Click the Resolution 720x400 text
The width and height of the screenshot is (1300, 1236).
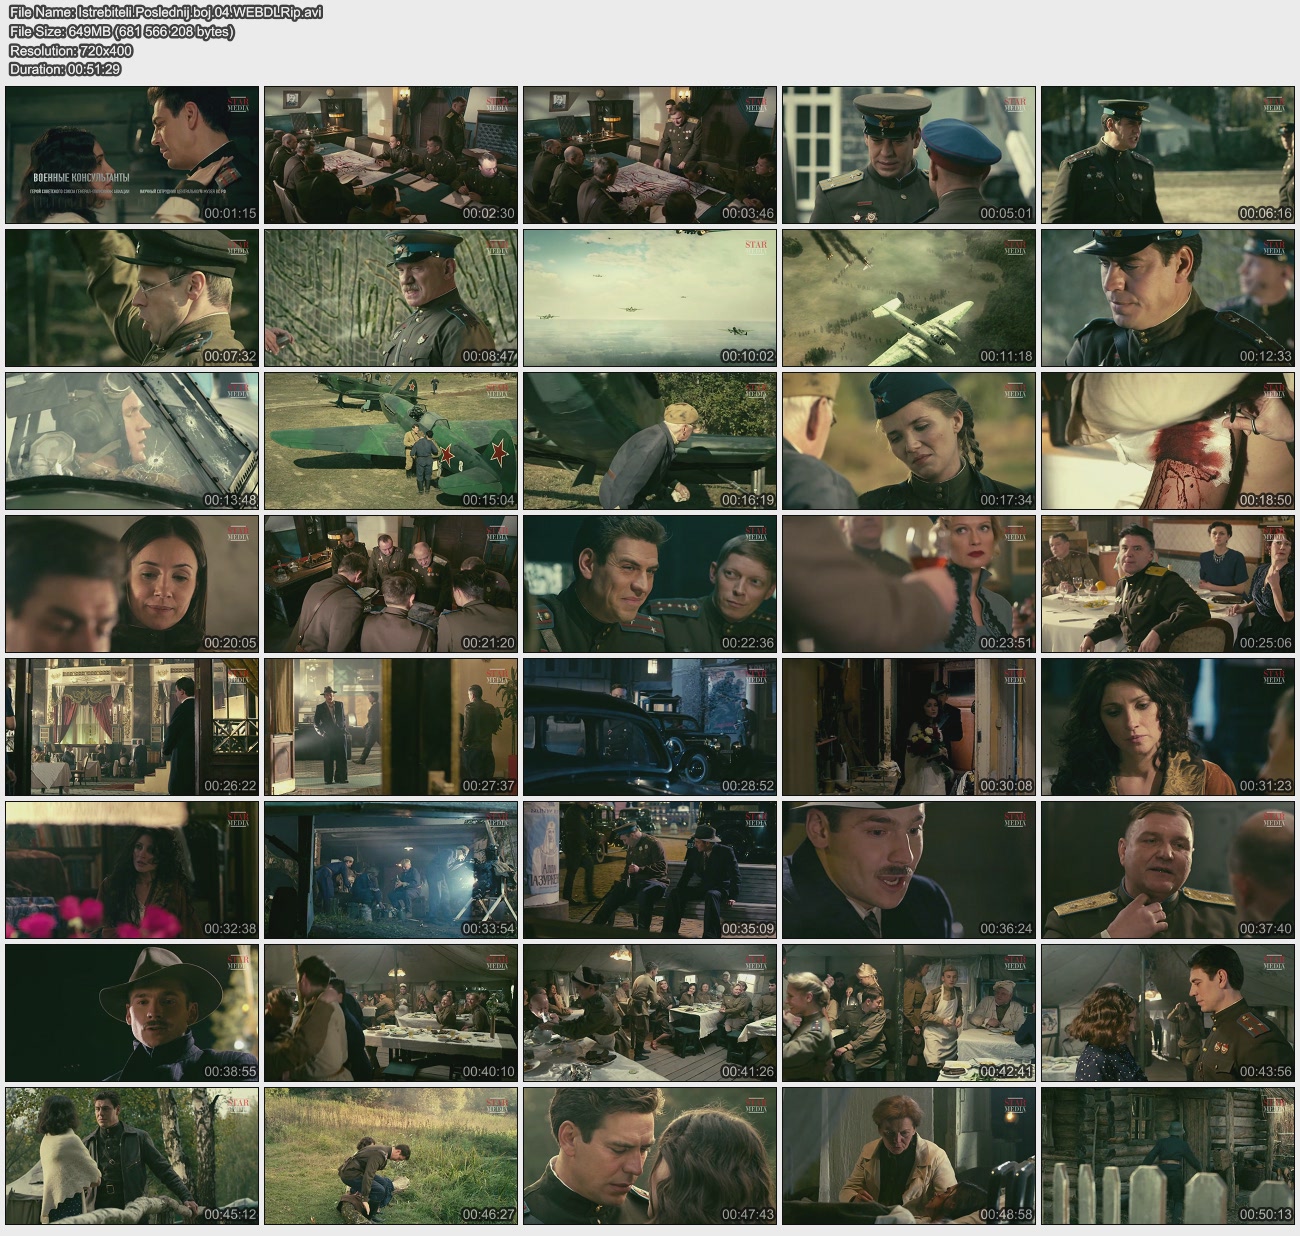[71, 50]
